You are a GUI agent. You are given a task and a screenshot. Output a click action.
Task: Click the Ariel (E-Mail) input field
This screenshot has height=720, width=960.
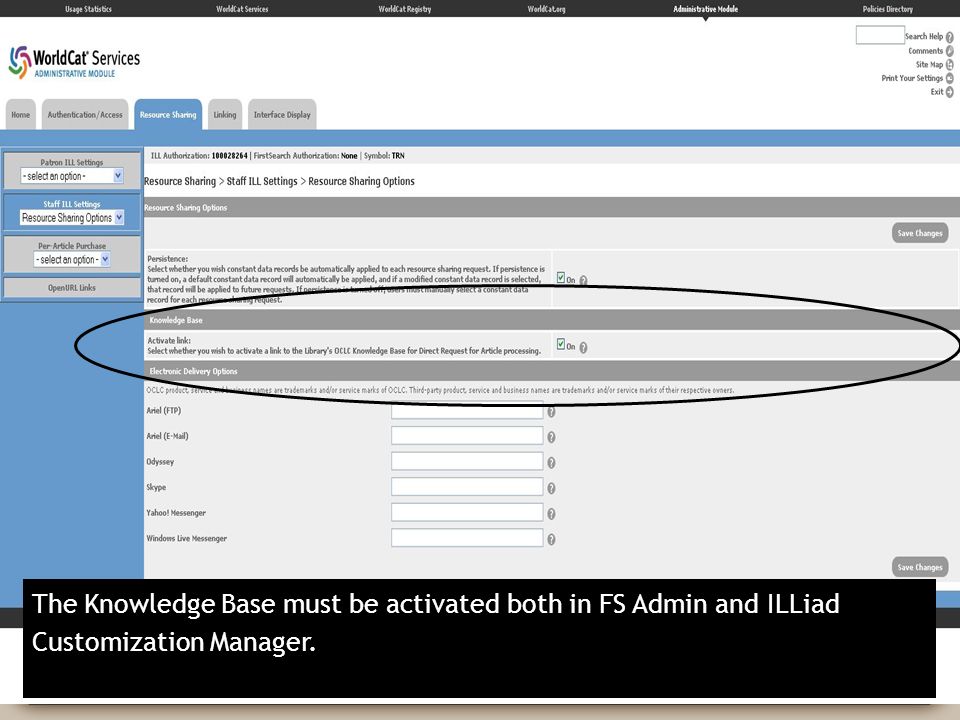pyautogui.click(x=467, y=435)
